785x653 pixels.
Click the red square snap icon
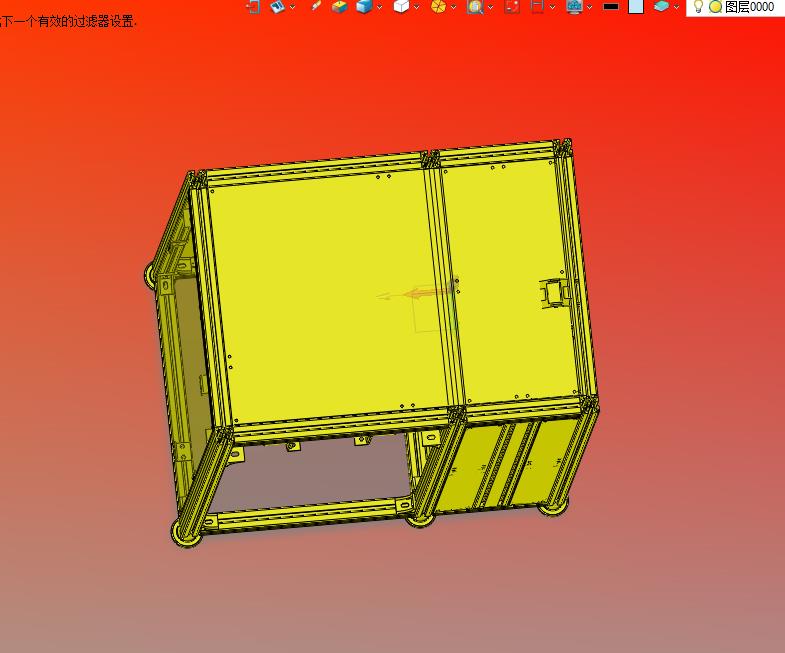512,7
